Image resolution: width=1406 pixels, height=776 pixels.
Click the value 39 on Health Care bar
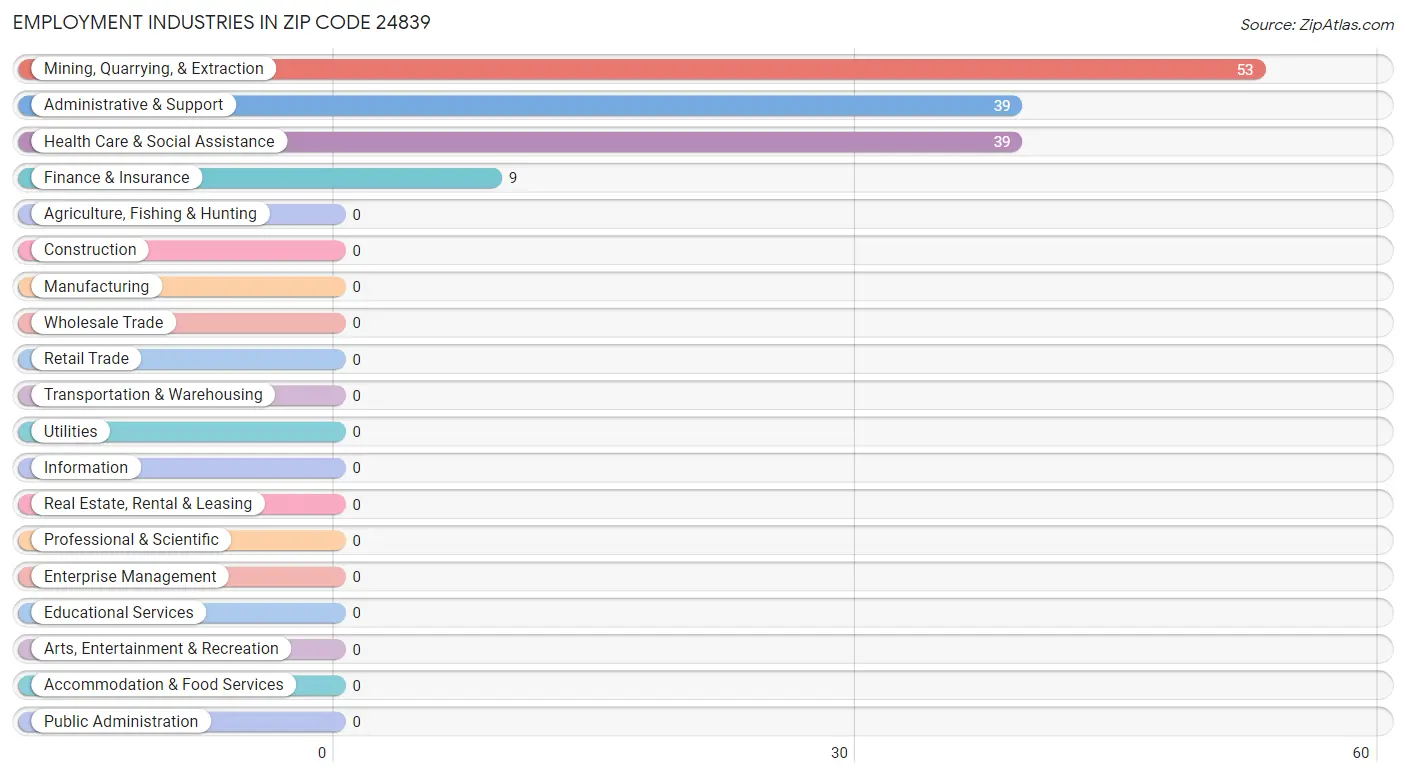[x=1002, y=142]
